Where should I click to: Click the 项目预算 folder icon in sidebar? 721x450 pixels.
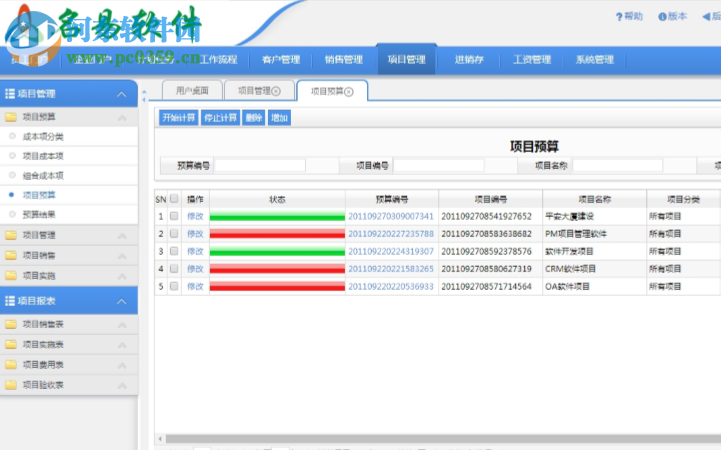(x=11, y=117)
